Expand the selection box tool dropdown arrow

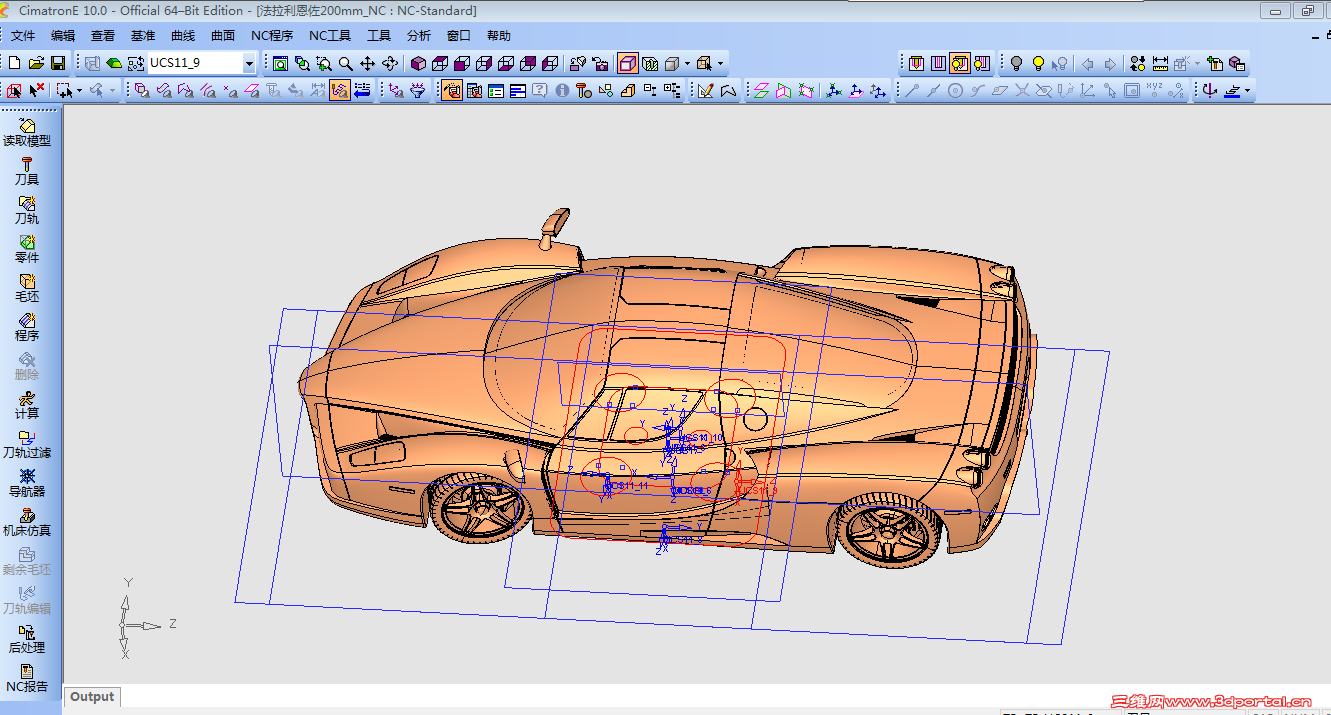(80, 90)
